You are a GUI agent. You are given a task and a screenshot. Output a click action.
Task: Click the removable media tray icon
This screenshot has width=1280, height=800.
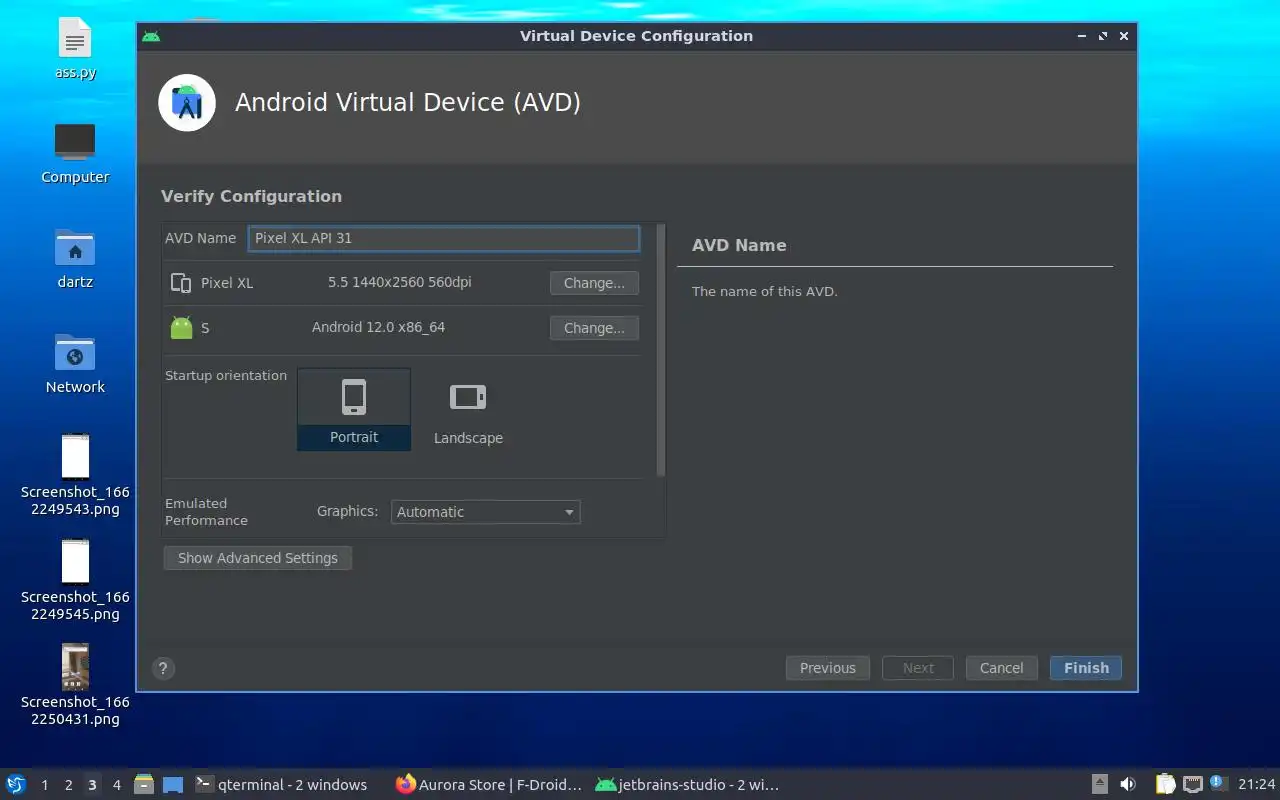tap(1099, 785)
